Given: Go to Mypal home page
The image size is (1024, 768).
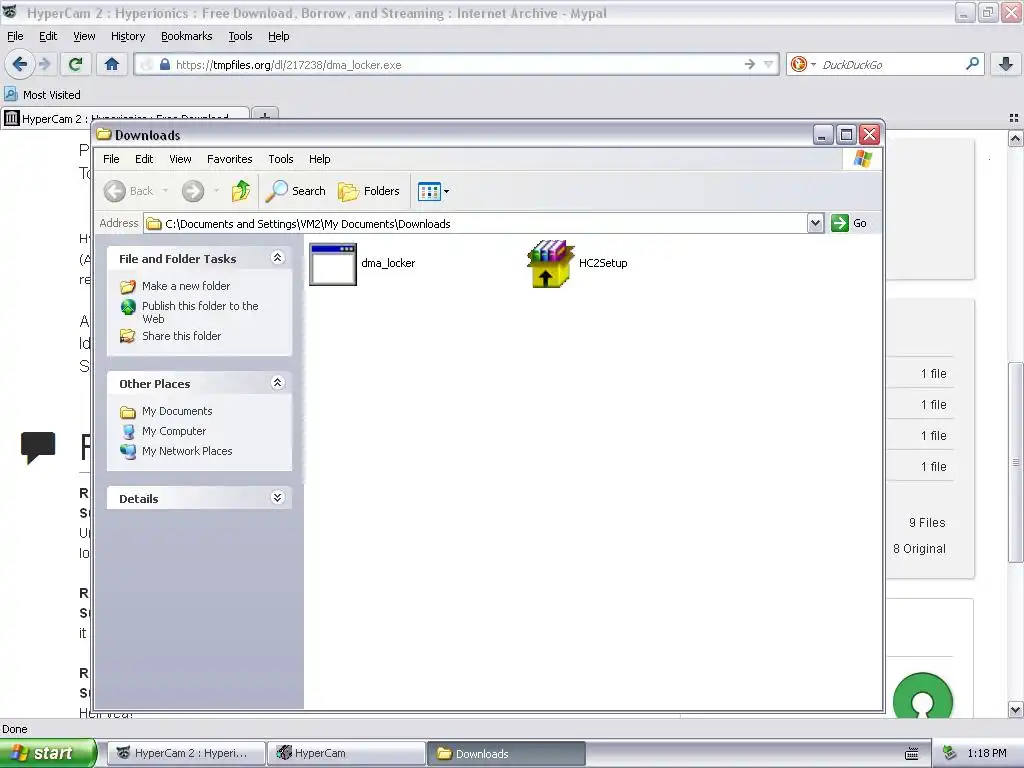Looking at the screenshot, I should [x=112, y=64].
